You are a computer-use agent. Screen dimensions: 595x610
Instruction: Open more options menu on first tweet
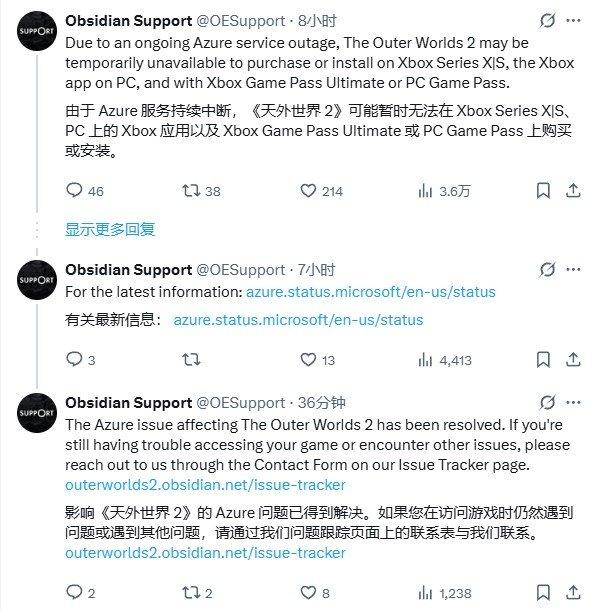coord(573,20)
